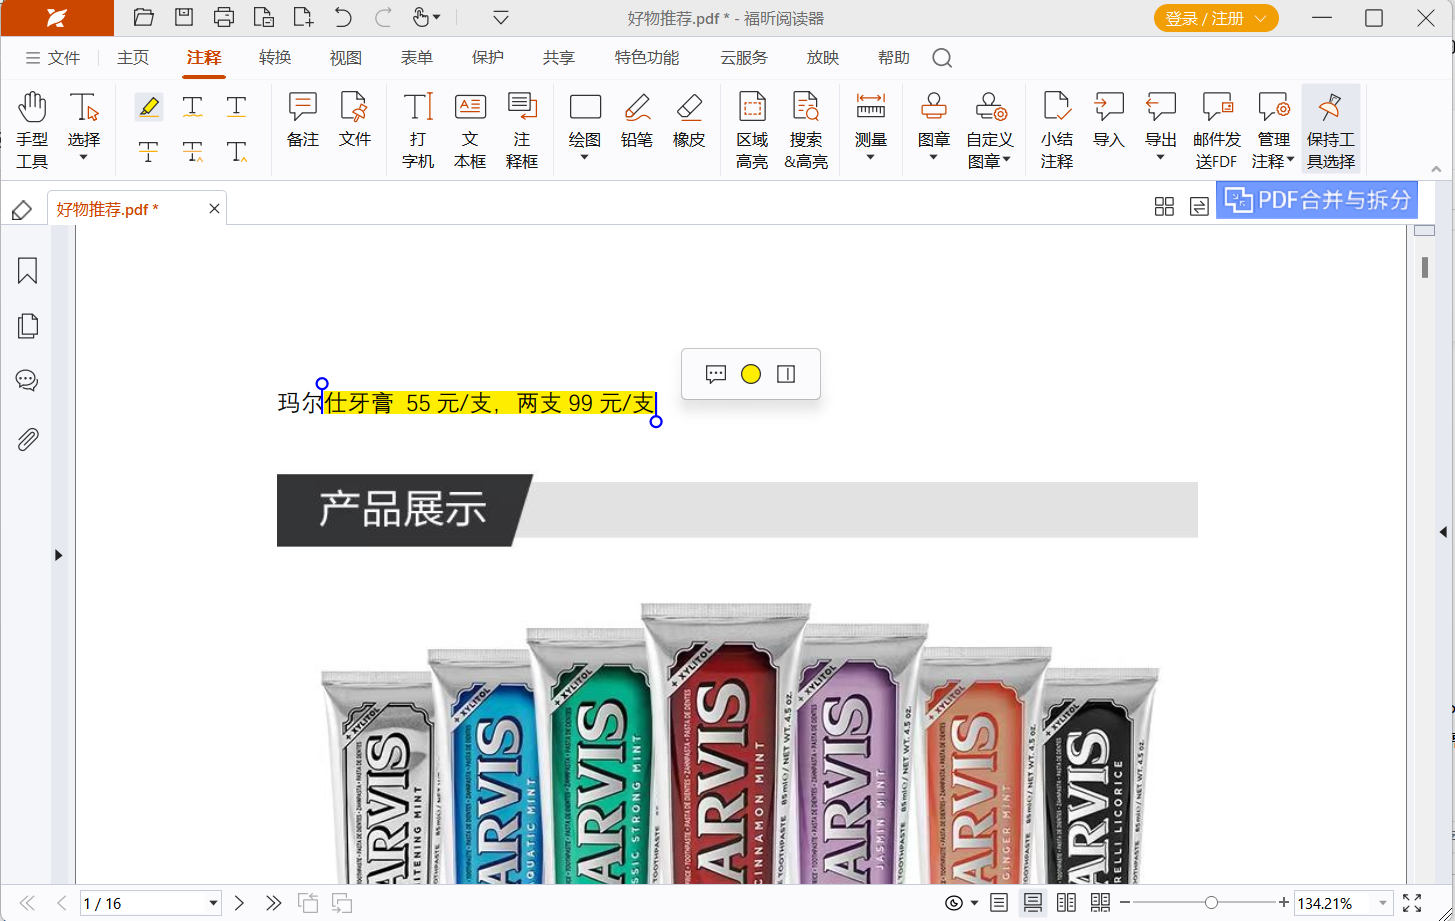Open the Bookmarks side panel
This screenshot has height=921, width=1455.
27,270
